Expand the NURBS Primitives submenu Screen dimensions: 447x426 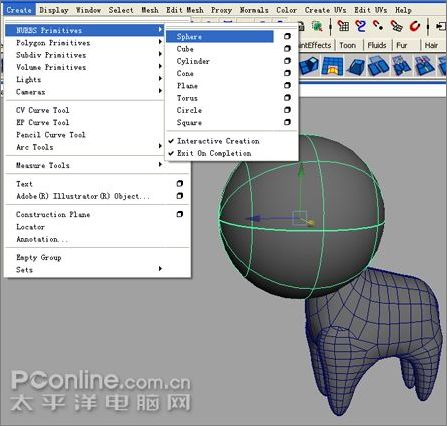tap(85, 30)
